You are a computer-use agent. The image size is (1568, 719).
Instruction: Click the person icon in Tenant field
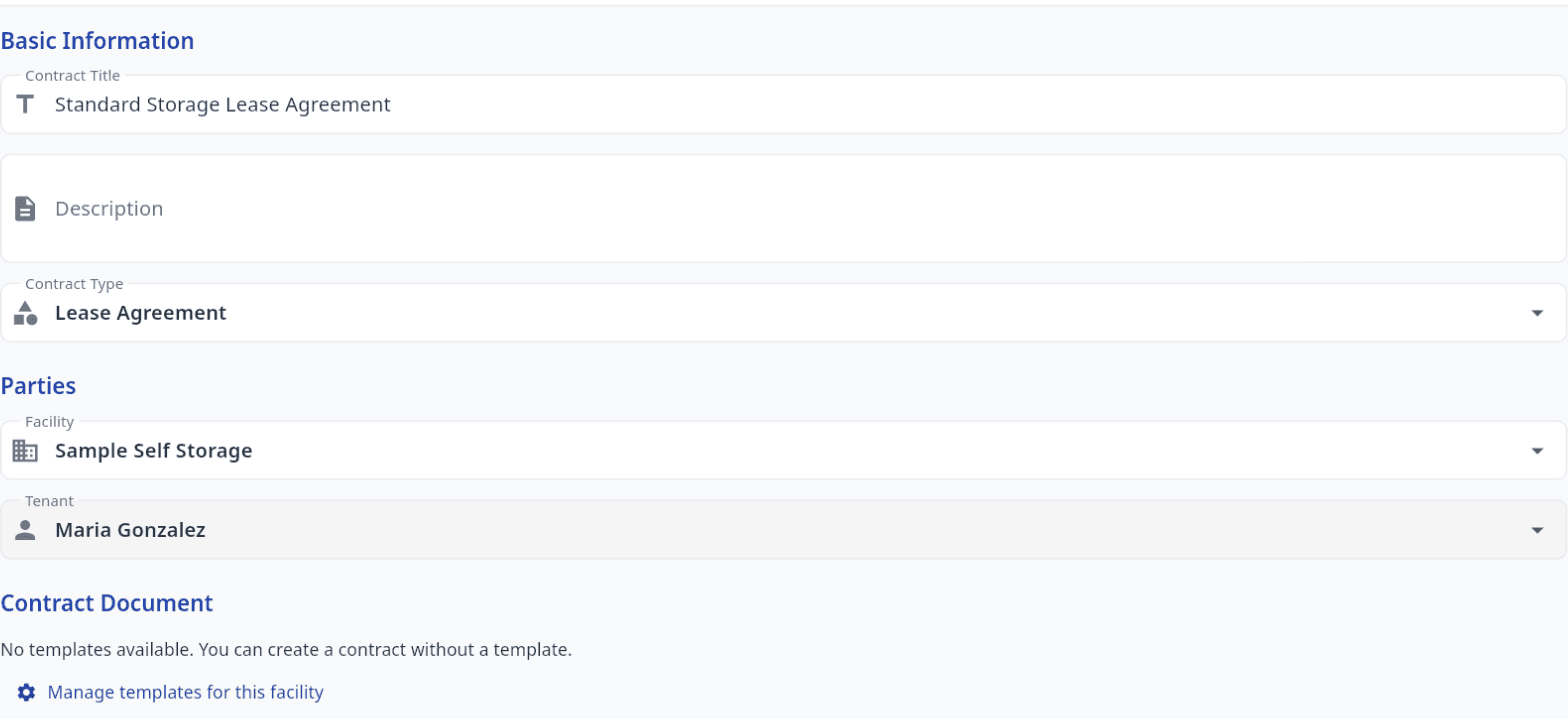[x=25, y=530]
